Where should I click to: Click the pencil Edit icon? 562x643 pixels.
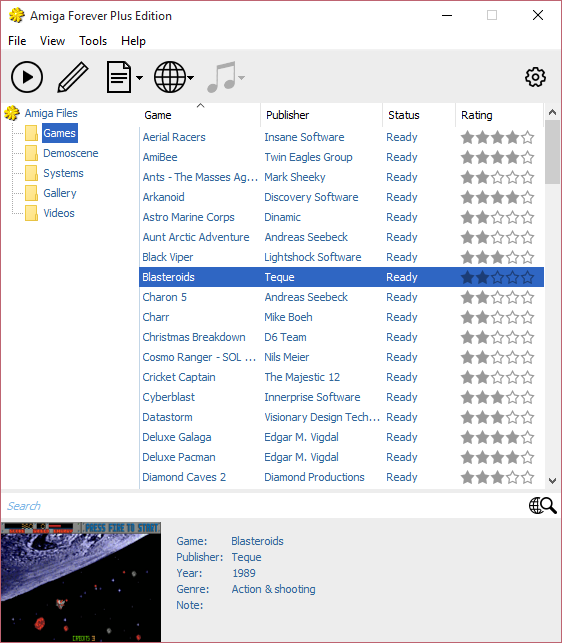[x=73, y=77]
